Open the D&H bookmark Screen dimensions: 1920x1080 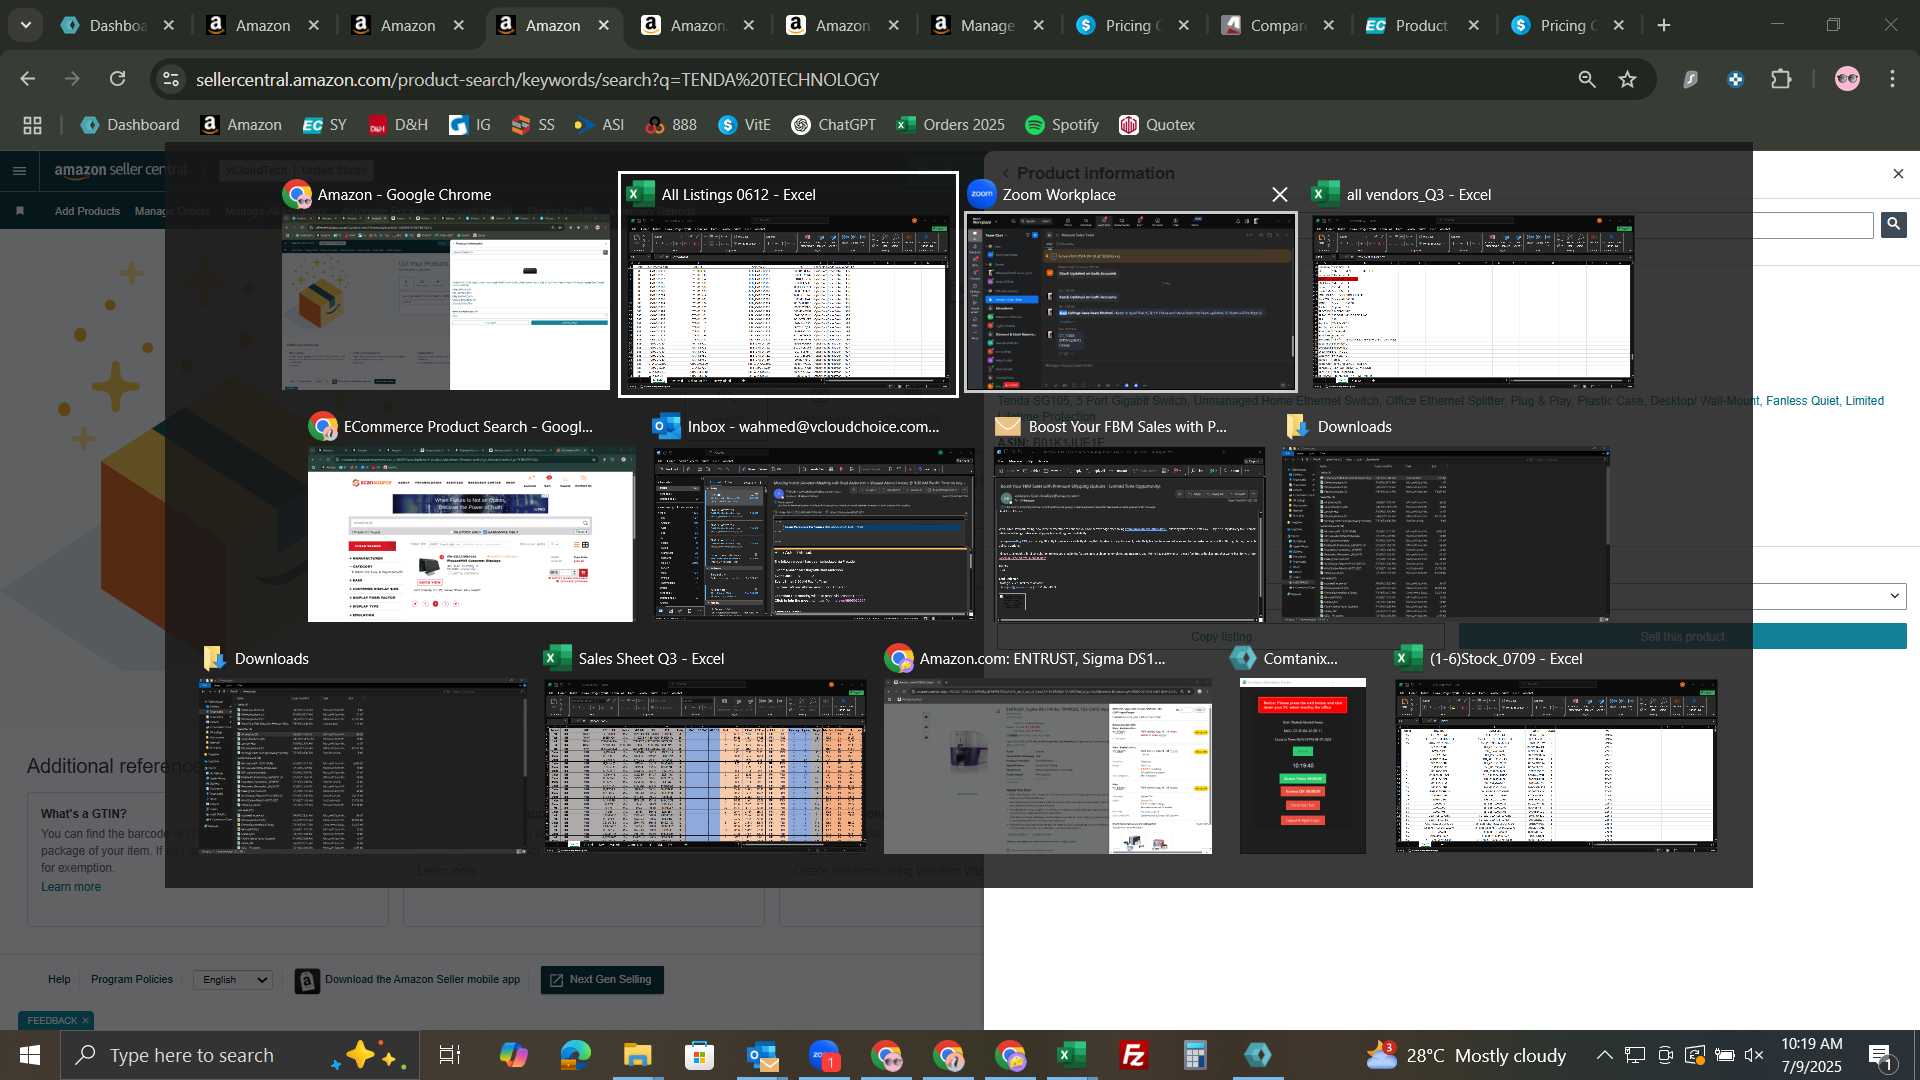coord(398,125)
